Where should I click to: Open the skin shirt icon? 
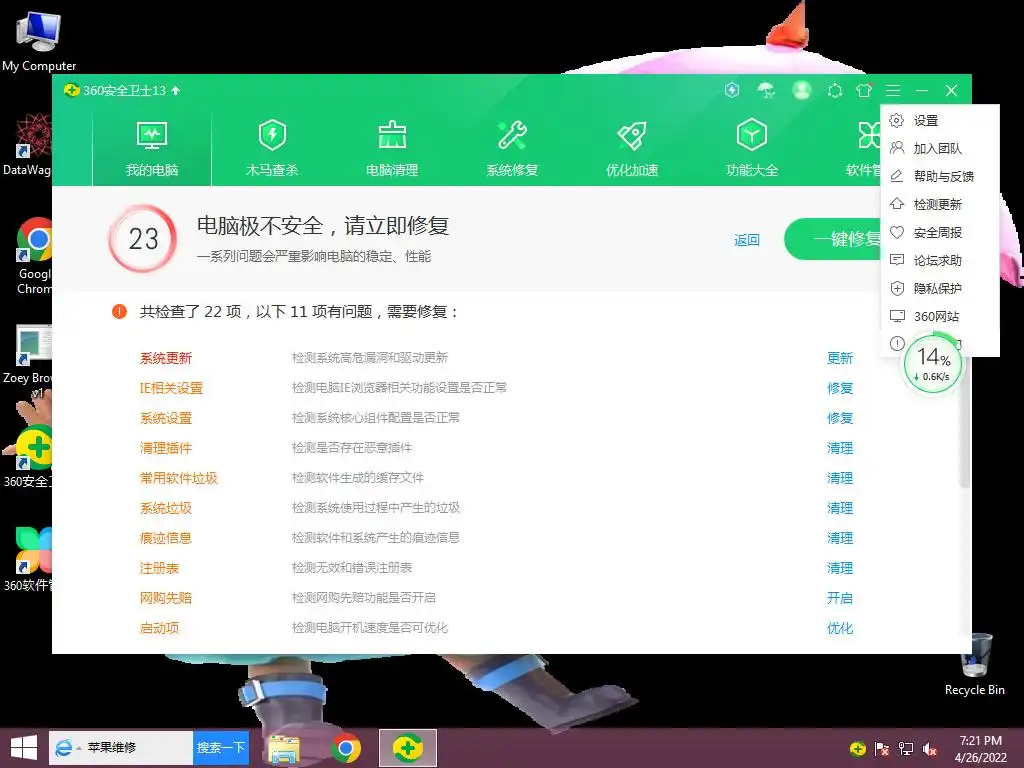[x=864, y=91]
